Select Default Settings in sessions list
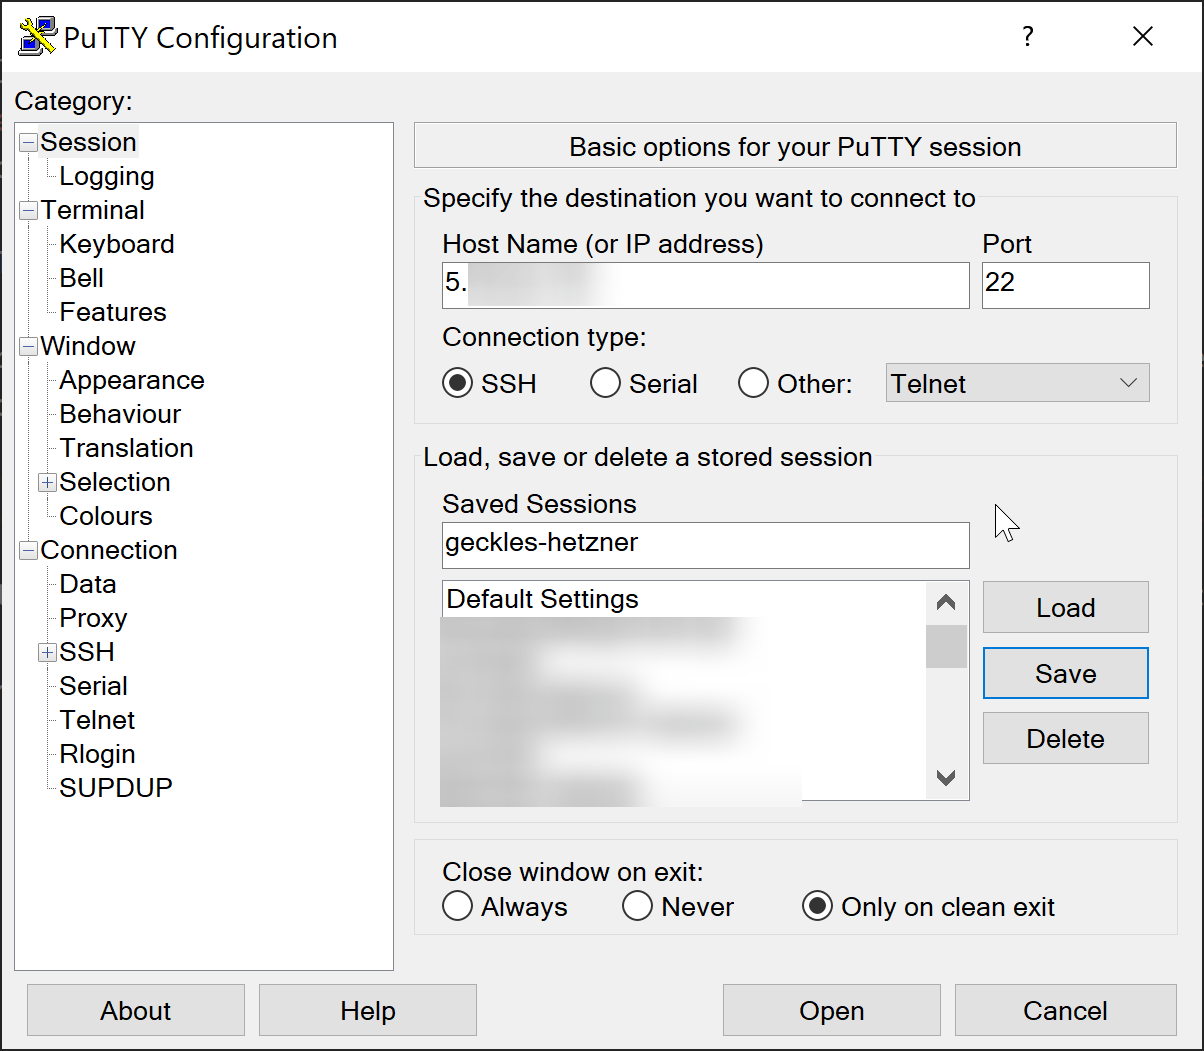 click(683, 599)
